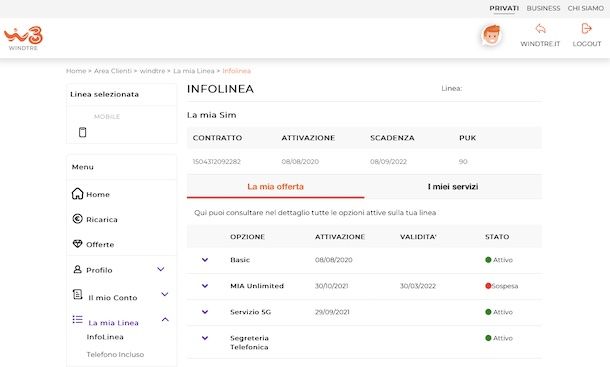Select the mobile phone line icon
Screen dimensions: 610x367
coord(82,132)
